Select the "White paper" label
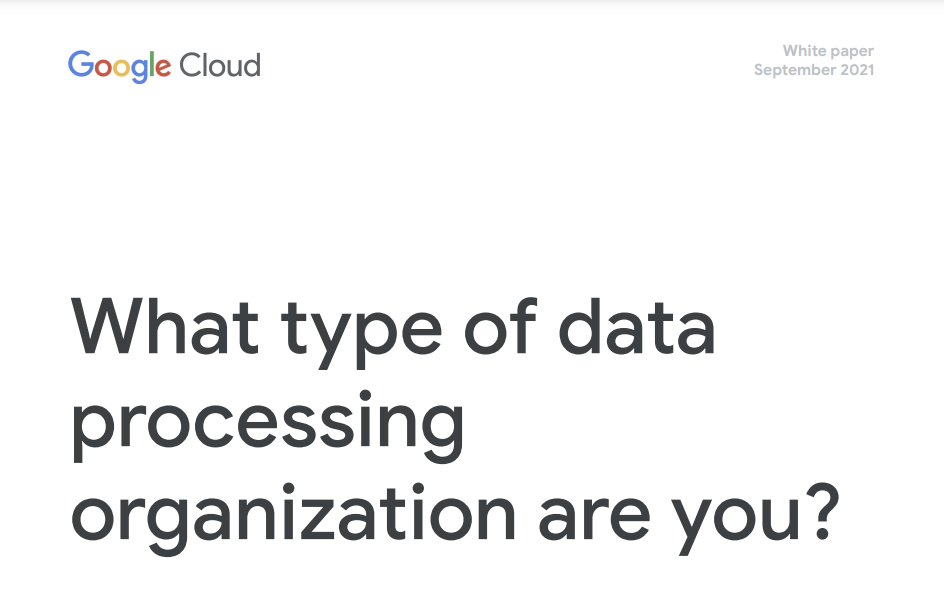 [828, 51]
